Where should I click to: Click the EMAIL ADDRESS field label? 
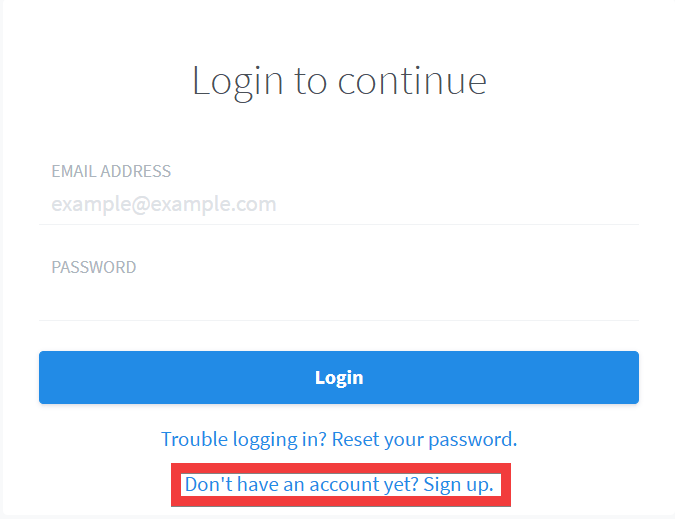pos(111,171)
